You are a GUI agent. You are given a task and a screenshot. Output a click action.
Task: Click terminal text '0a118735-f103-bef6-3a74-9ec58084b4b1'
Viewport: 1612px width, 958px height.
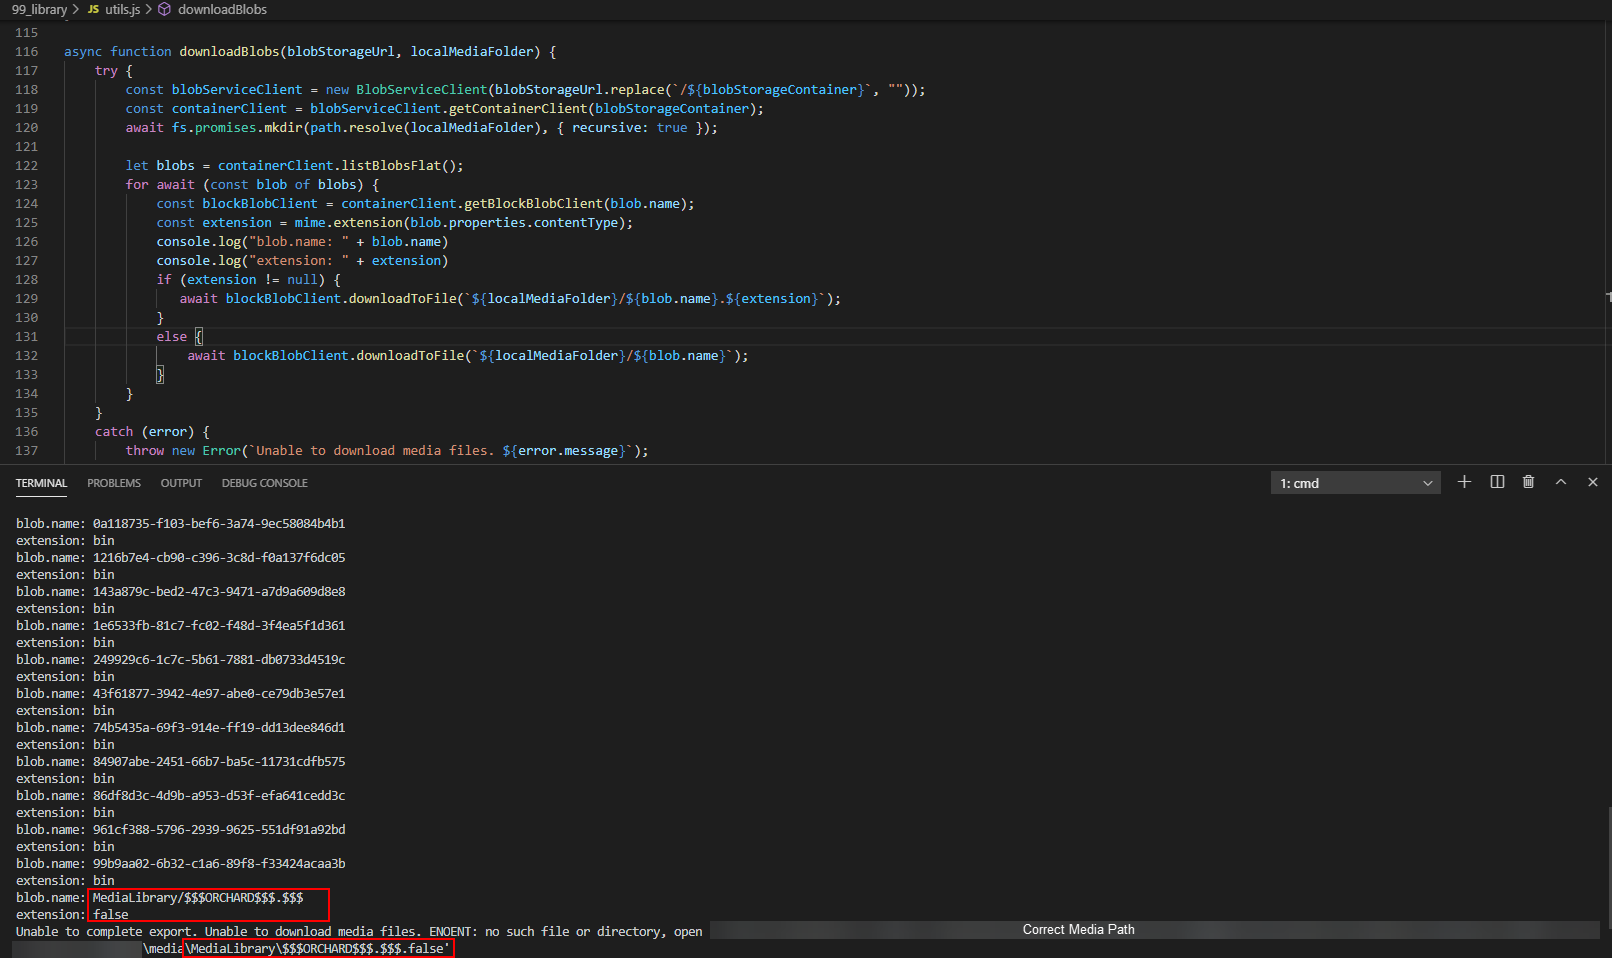tap(219, 524)
